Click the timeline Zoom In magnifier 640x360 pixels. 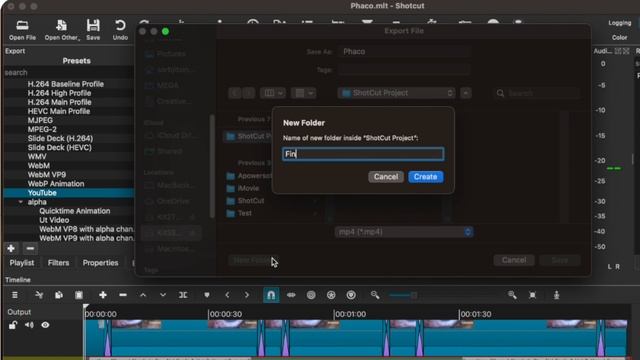click(512, 295)
